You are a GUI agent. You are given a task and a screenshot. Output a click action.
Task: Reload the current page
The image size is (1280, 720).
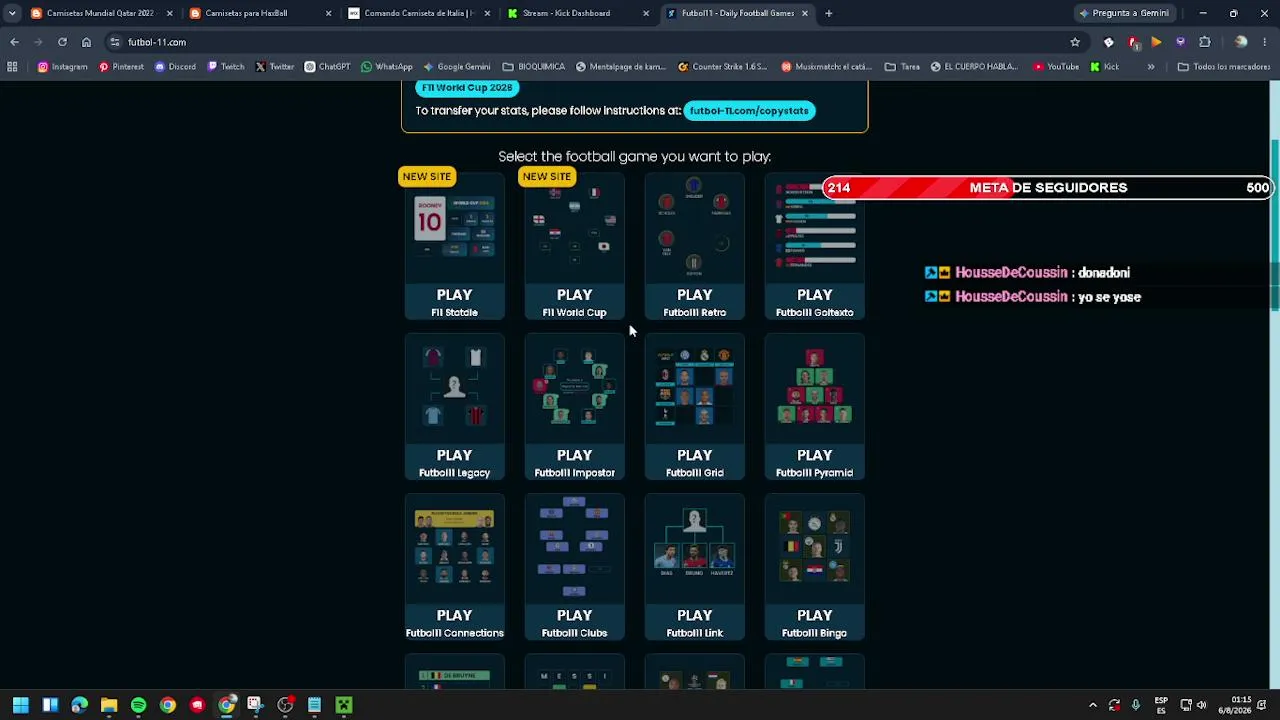coord(62,42)
